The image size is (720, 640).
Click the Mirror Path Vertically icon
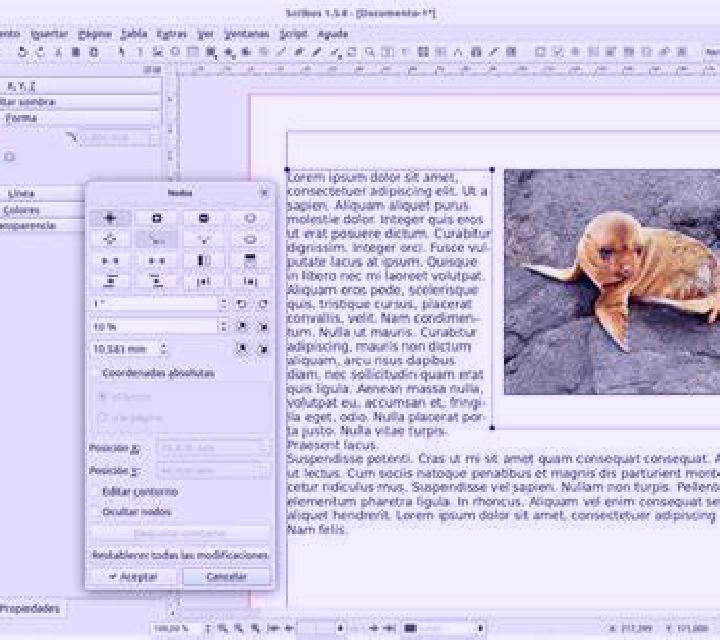coord(250,260)
